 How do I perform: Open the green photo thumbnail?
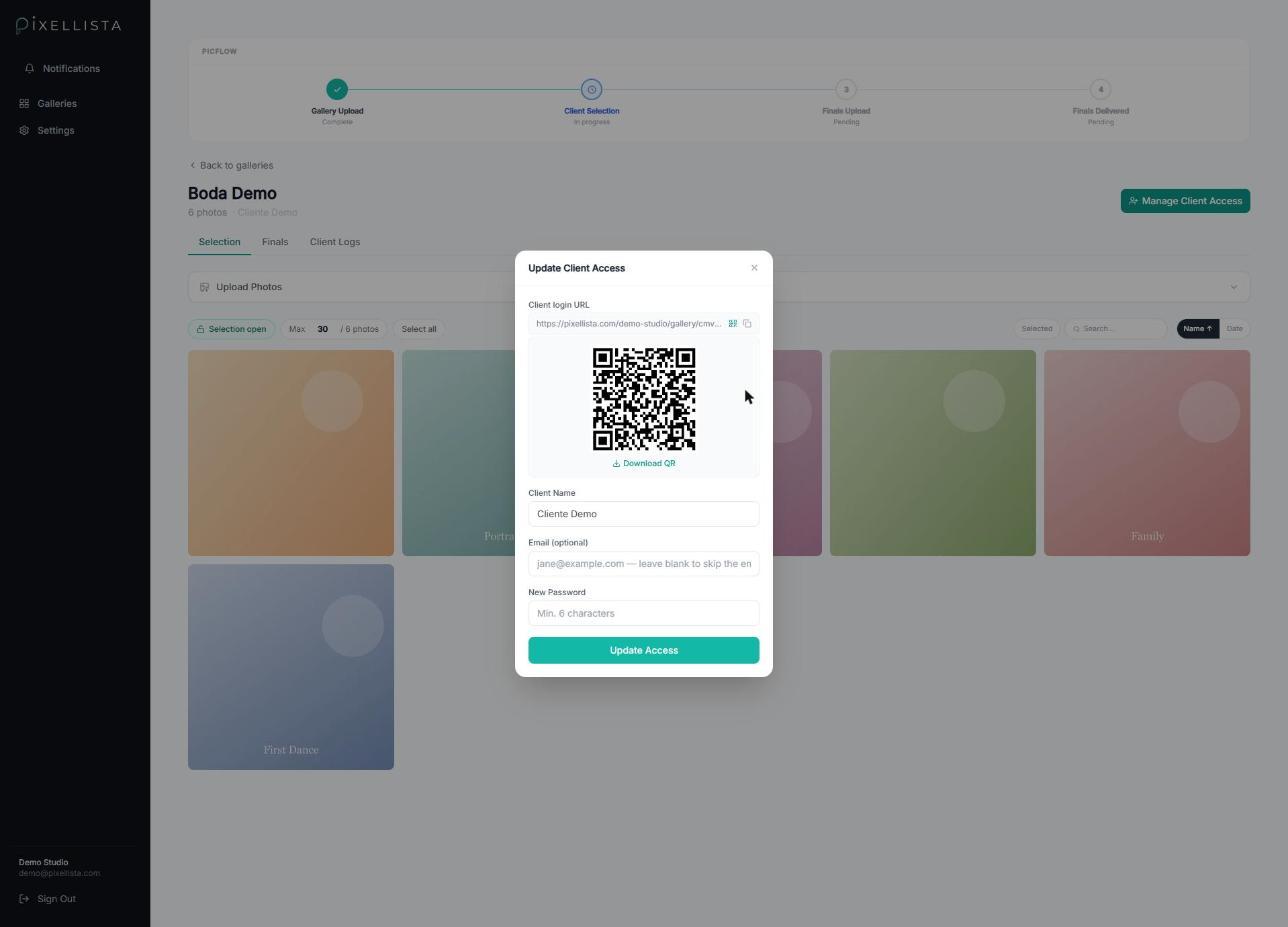pos(933,453)
